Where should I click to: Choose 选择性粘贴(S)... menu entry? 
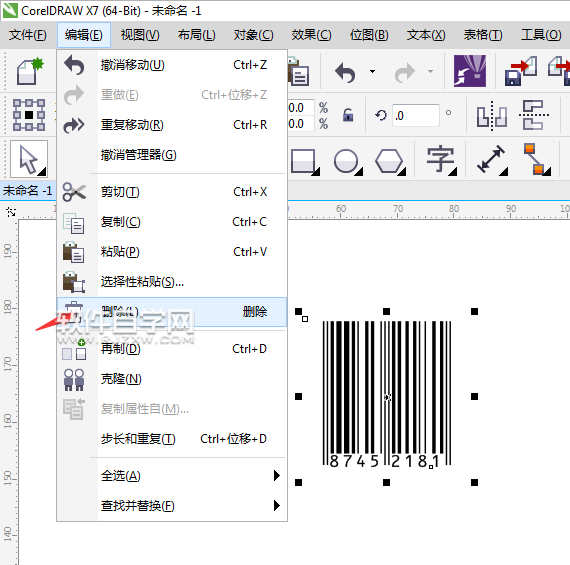[x=172, y=282]
